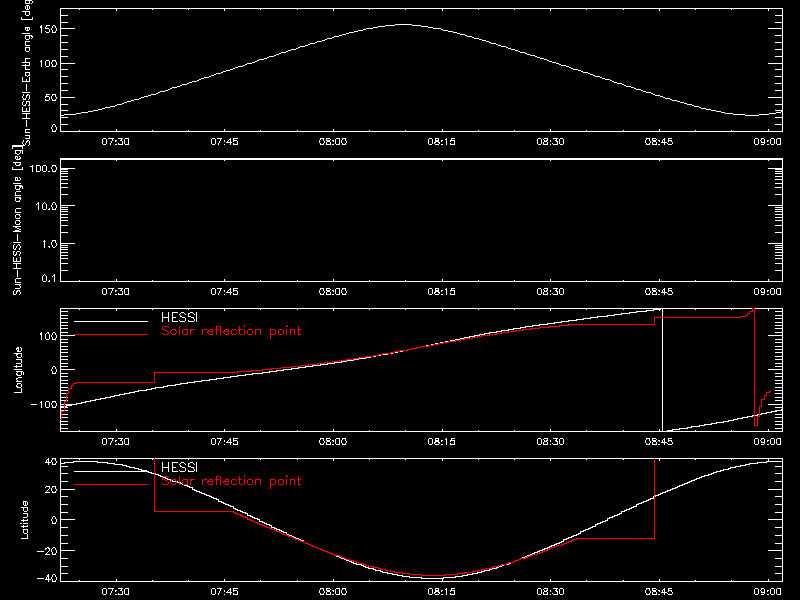The height and width of the screenshot is (600, 800).
Task: Select the HESSI legend label in Longitude plot
Action: [x=179, y=317]
